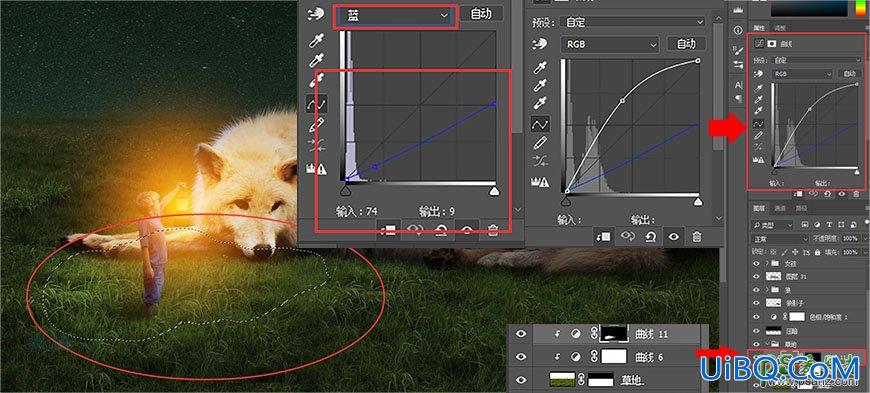Screen dimensions: 870x393
Task: Click the trash icon in the RGB curves panel
Action: pyautogui.click(x=696, y=237)
